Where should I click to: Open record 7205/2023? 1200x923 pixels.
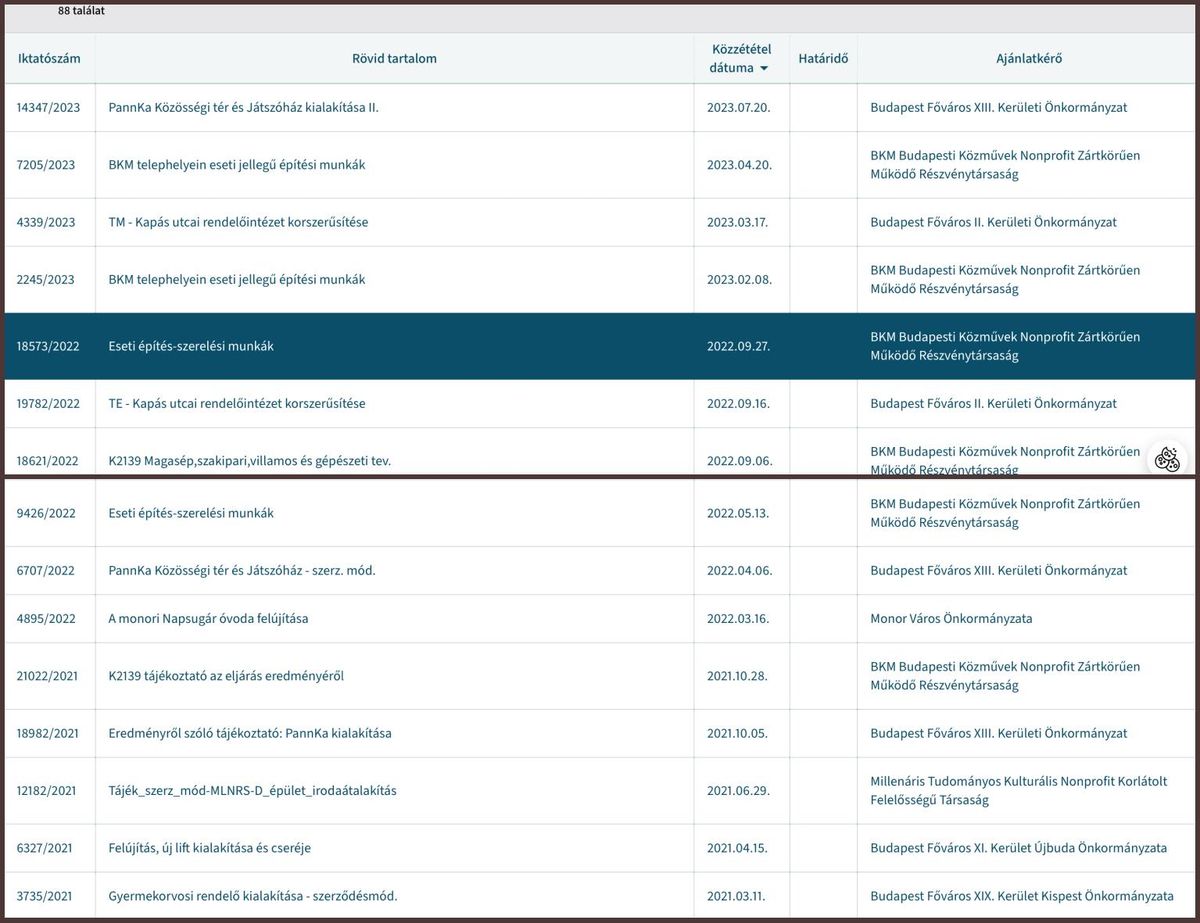[46, 165]
